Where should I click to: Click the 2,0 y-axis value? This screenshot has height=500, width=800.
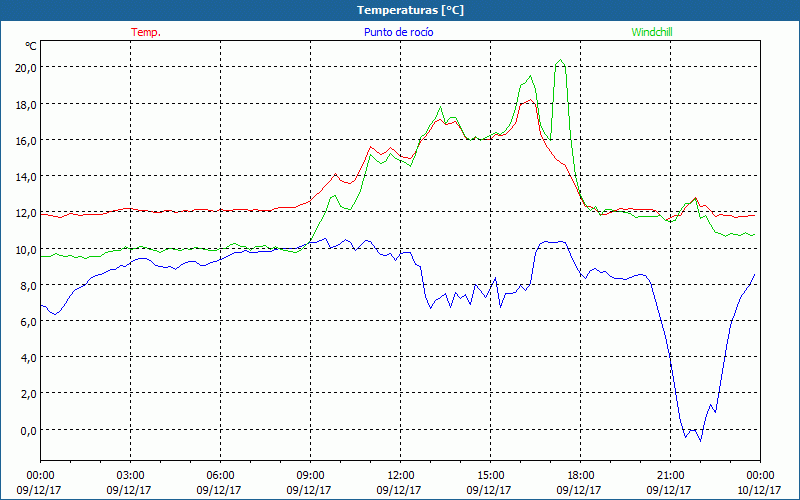[28, 394]
